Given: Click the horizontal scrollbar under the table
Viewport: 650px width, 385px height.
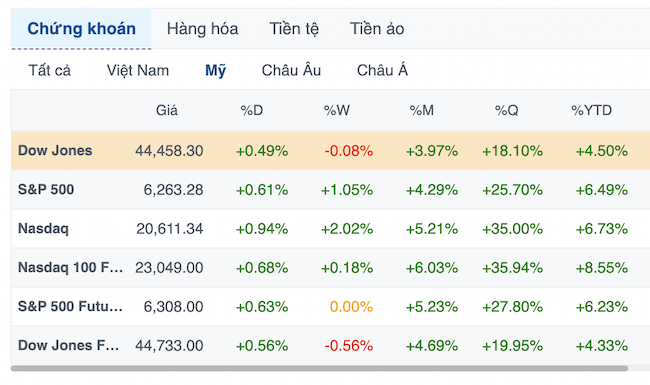Looking at the screenshot, I should coord(319,368).
